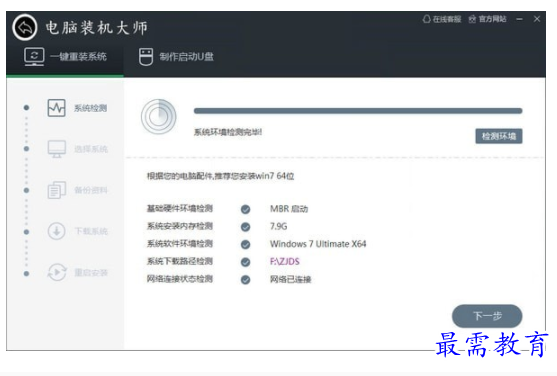Screen dimensions: 557x376
Task: Click the official website home icon
Action: click(x=472, y=19)
